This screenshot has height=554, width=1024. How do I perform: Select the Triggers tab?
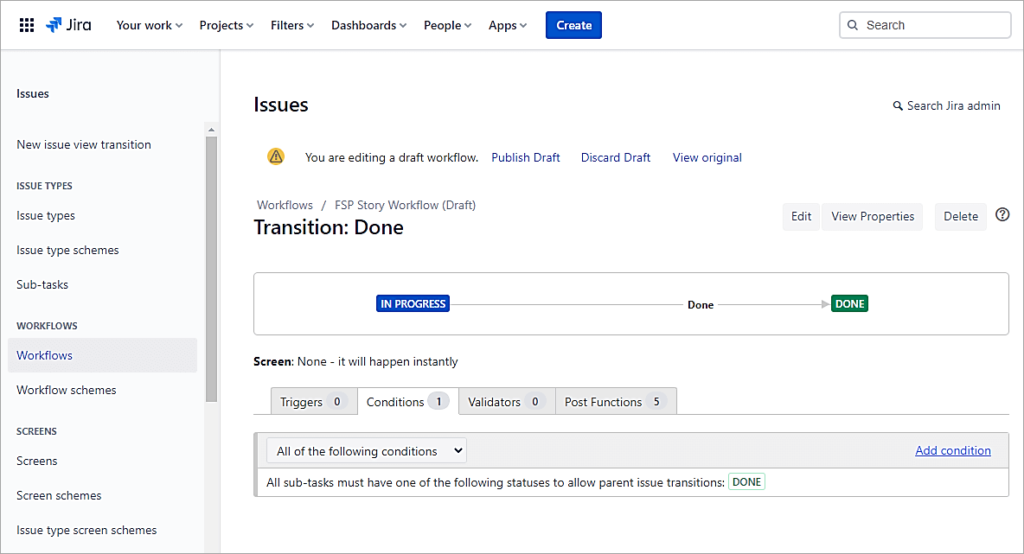coord(313,402)
